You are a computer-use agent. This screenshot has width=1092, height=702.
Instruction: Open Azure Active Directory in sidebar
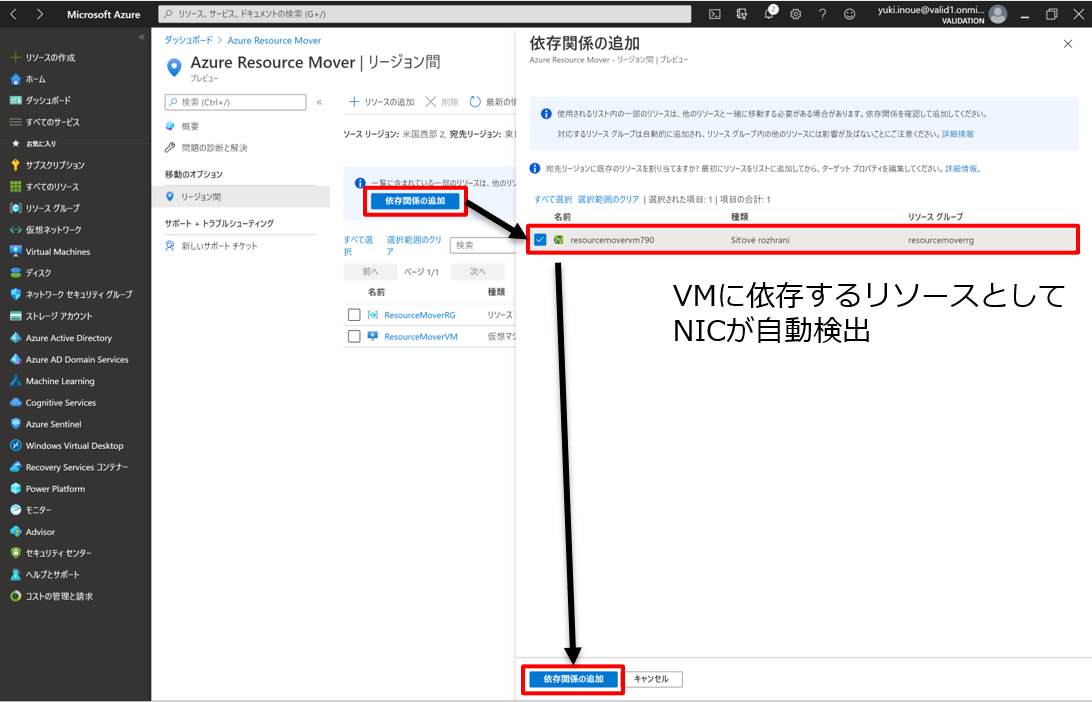pos(61,338)
